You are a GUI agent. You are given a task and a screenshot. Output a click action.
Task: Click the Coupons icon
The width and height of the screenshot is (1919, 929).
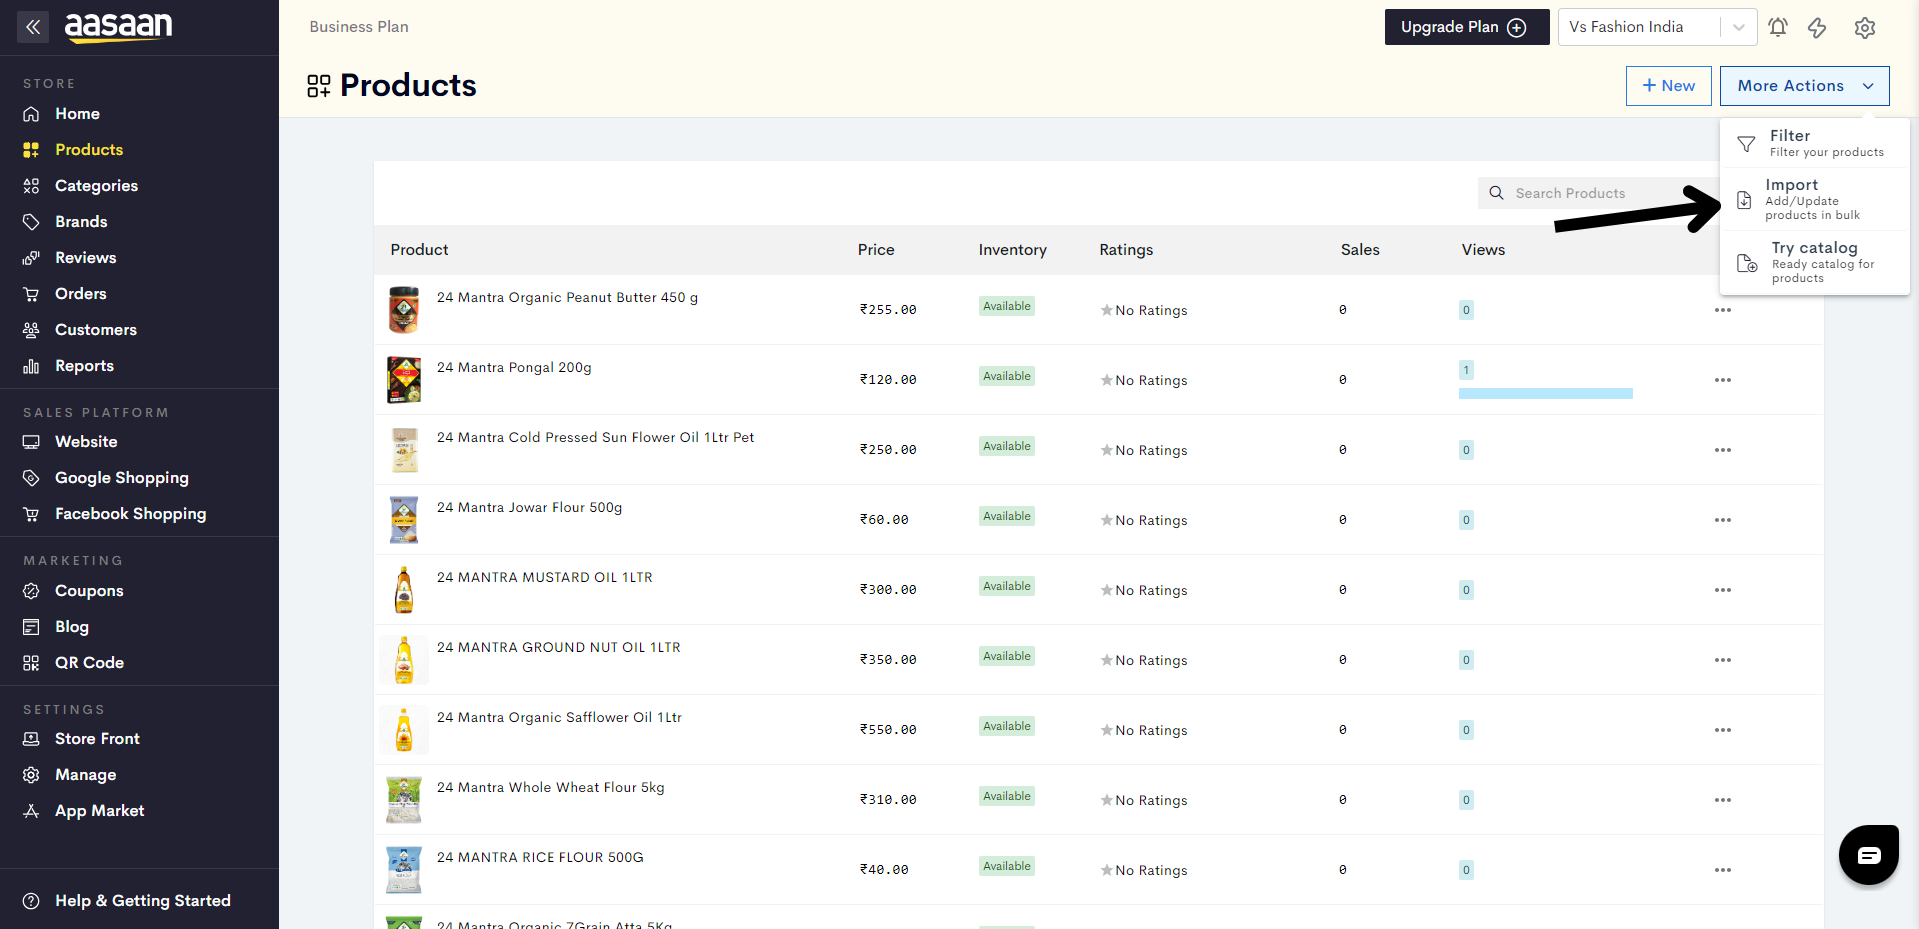click(x=31, y=591)
